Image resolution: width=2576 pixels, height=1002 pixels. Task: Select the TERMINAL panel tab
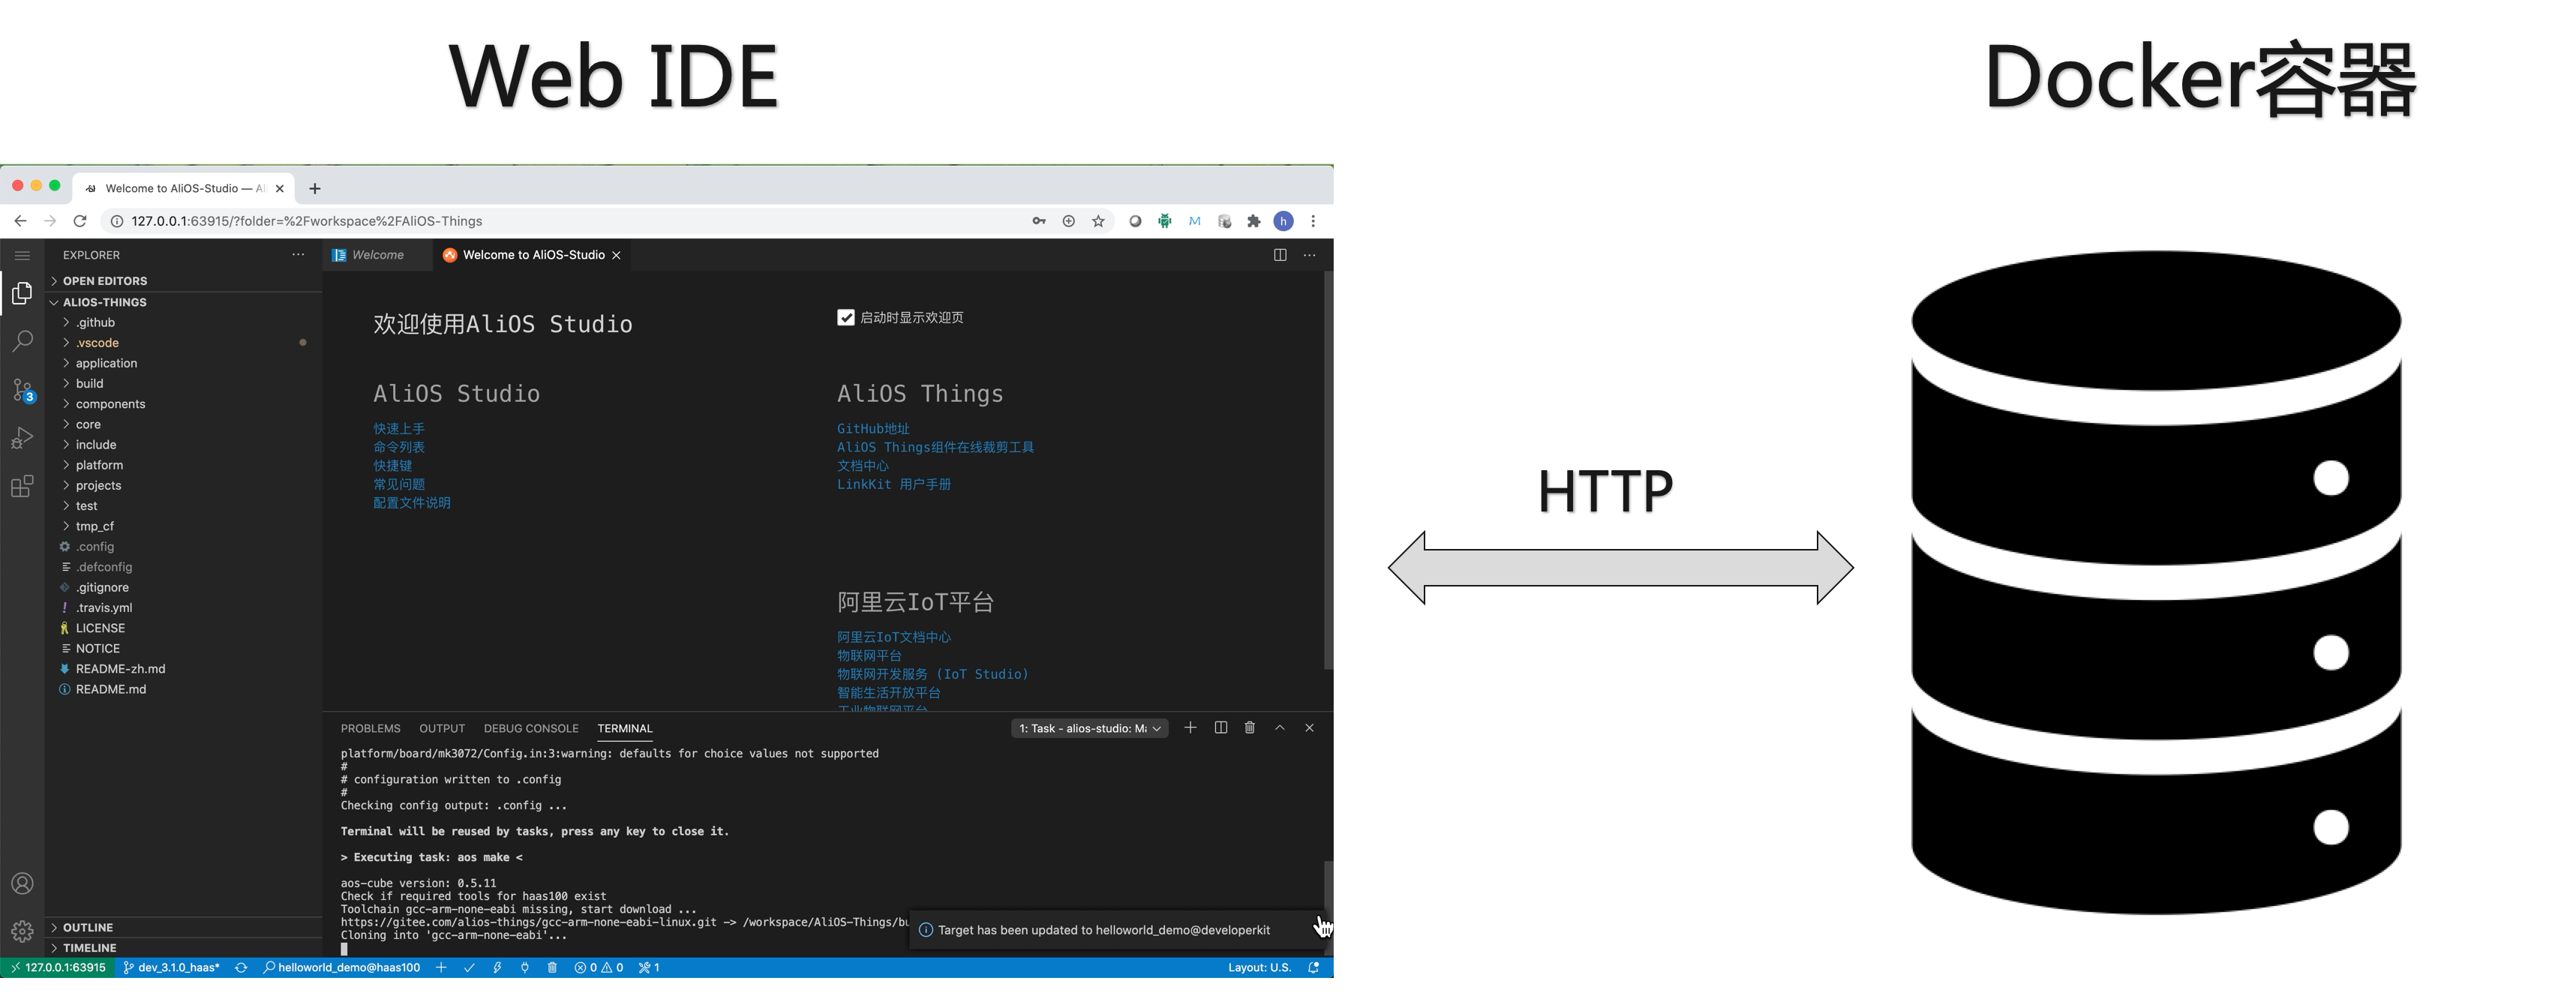click(x=625, y=729)
